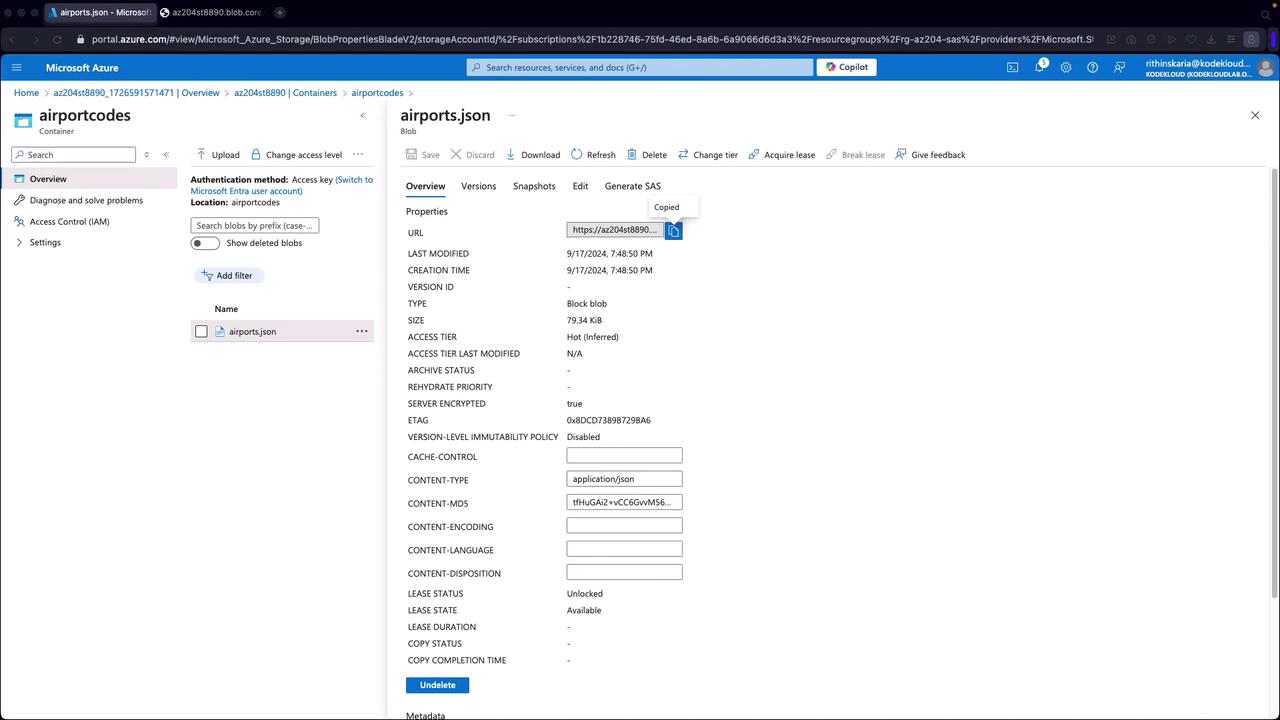Click the CONTENT-MD5 input field
Screen dimensions: 1280x720
click(x=624, y=502)
